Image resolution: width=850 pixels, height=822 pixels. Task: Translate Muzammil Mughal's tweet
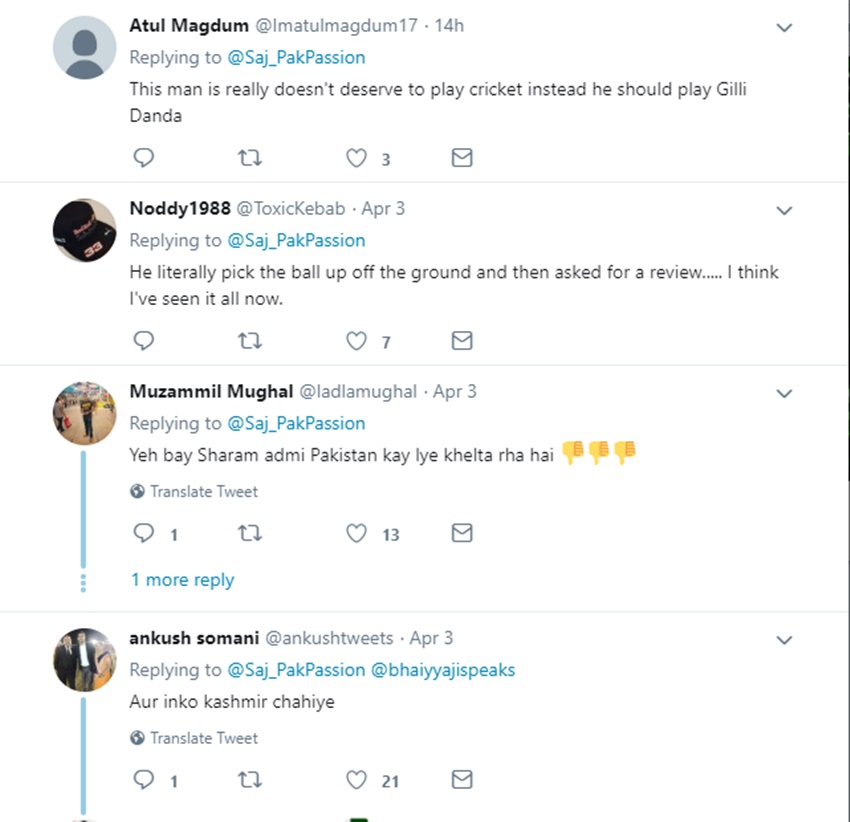(203, 491)
